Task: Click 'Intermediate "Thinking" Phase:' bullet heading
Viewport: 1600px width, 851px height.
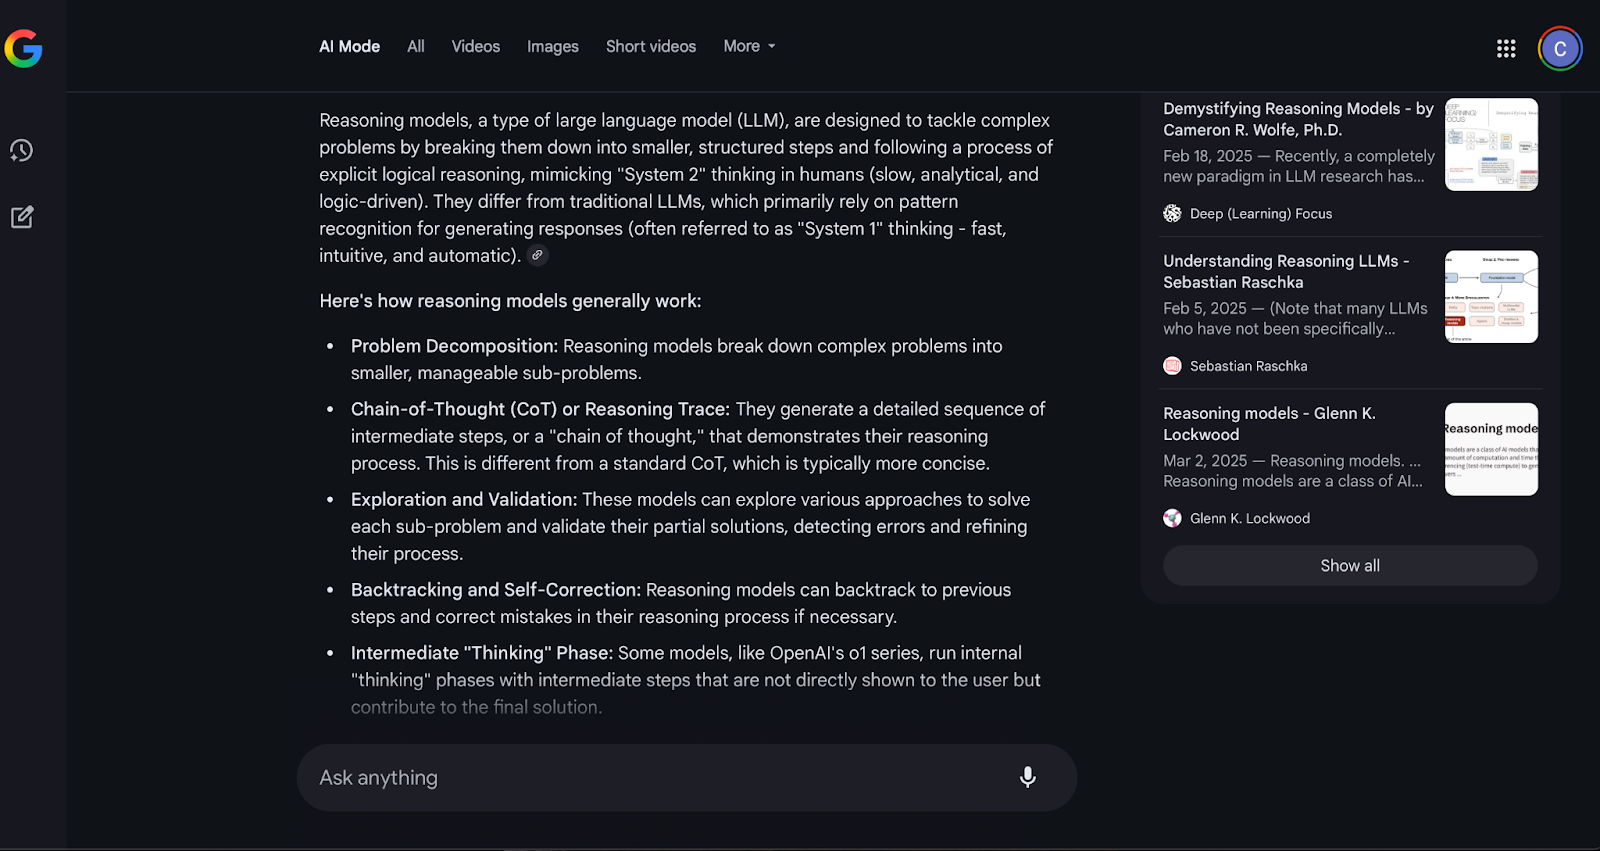Action: pyautogui.click(x=482, y=653)
